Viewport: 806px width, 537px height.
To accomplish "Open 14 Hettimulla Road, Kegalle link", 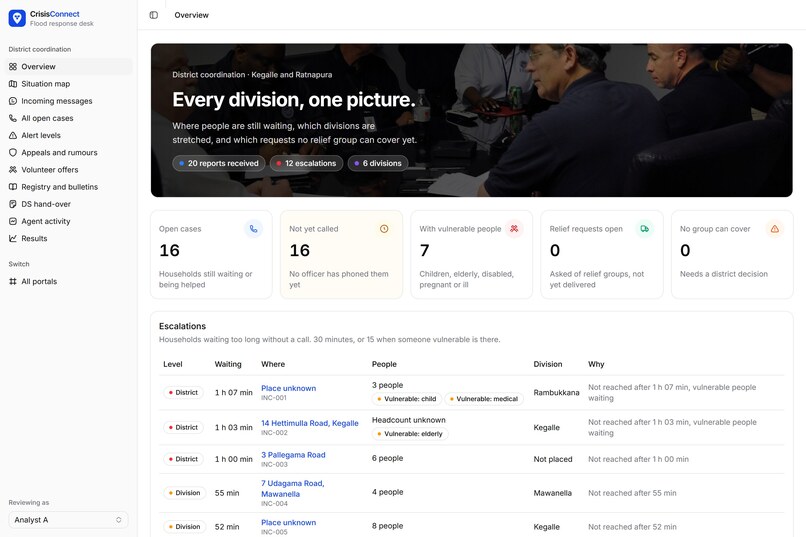I will coord(309,423).
